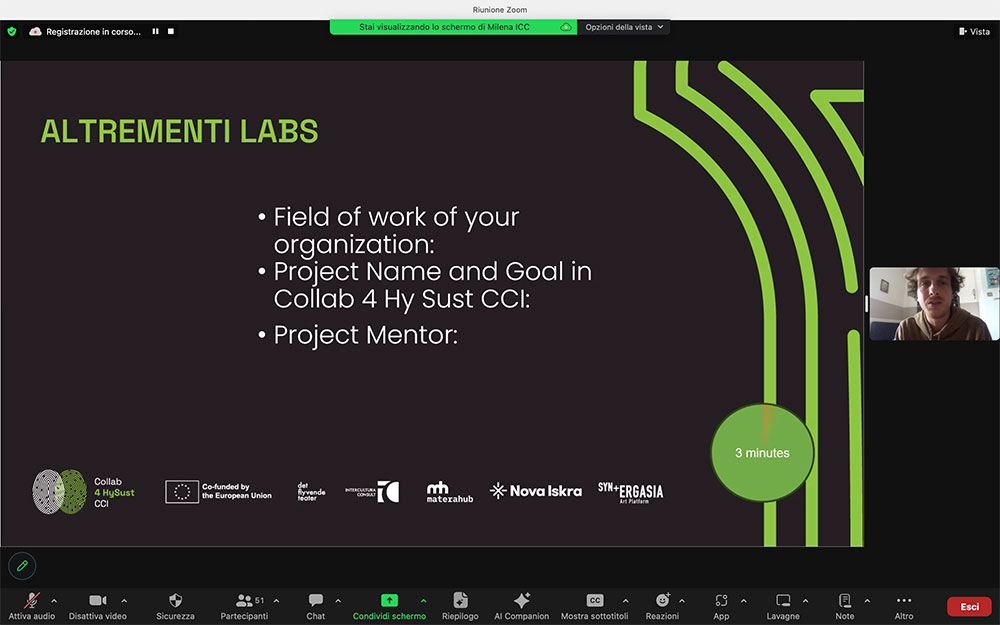Viewport: 1000px width, 625px height.
Task: Turn off camera with Disattiva video
Action: (x=98, y=605)
